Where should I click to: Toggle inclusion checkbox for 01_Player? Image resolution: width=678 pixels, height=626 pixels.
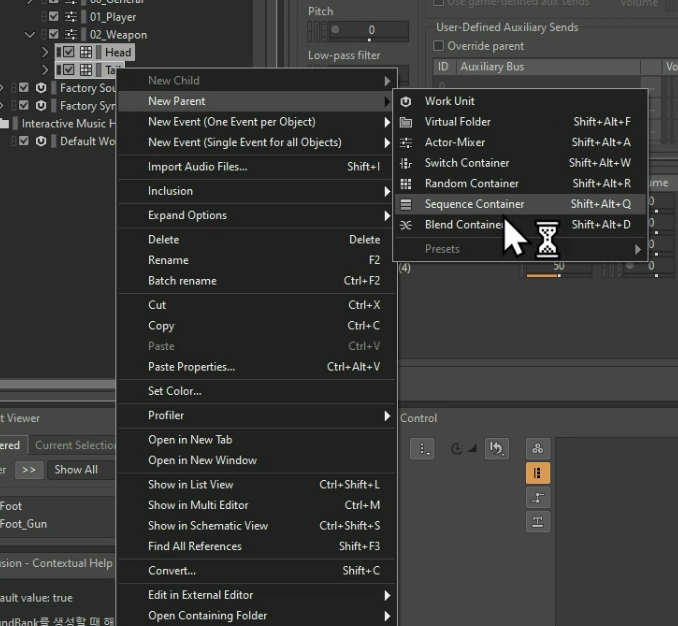point(54,16)
